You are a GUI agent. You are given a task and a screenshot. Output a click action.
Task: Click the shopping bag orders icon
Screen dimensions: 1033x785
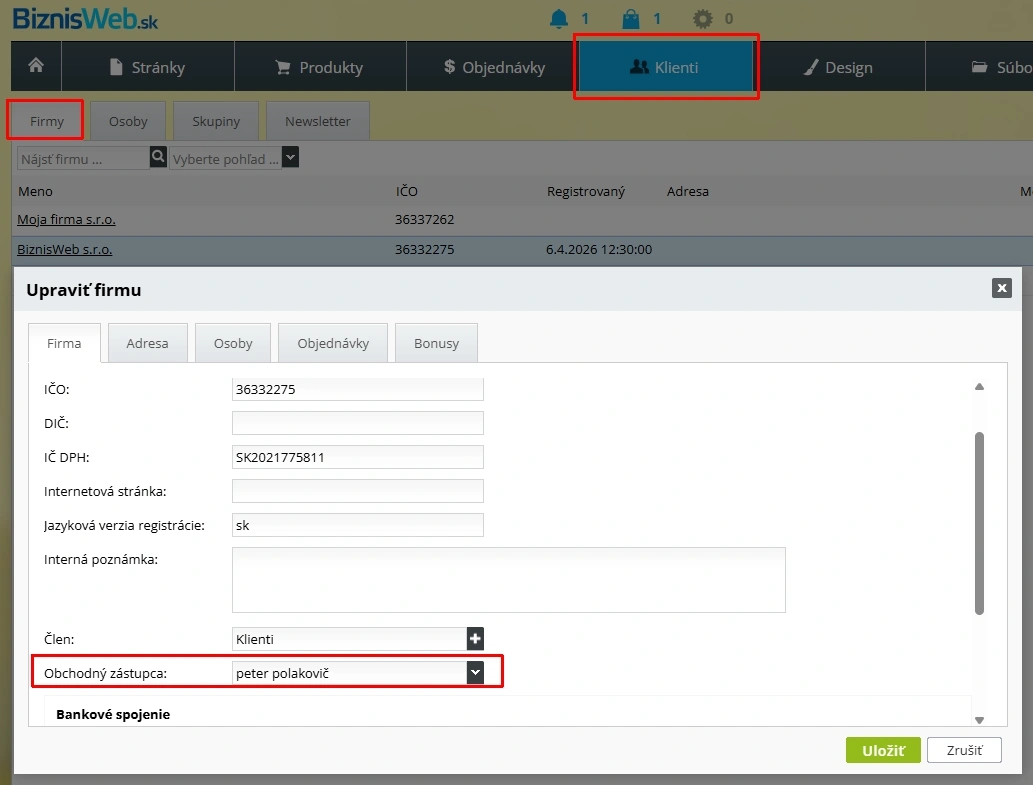click(630, 18)
